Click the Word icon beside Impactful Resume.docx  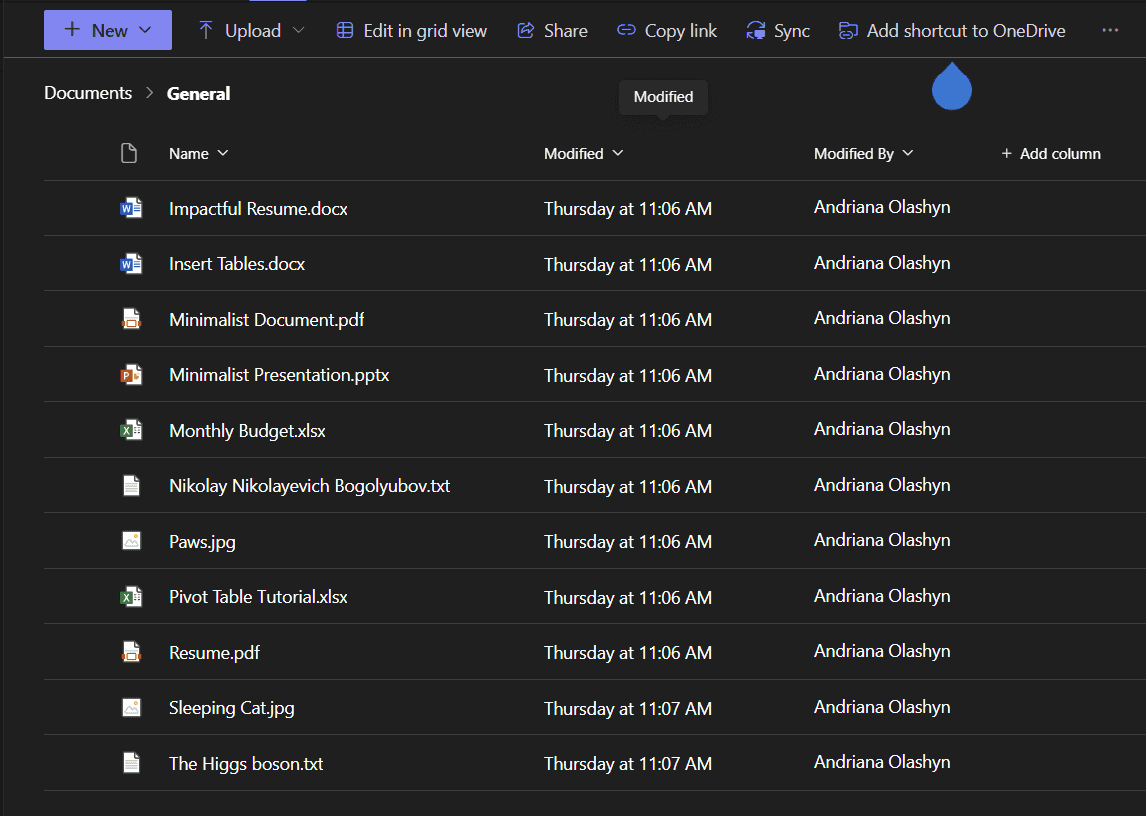click(x=130, y=209)
